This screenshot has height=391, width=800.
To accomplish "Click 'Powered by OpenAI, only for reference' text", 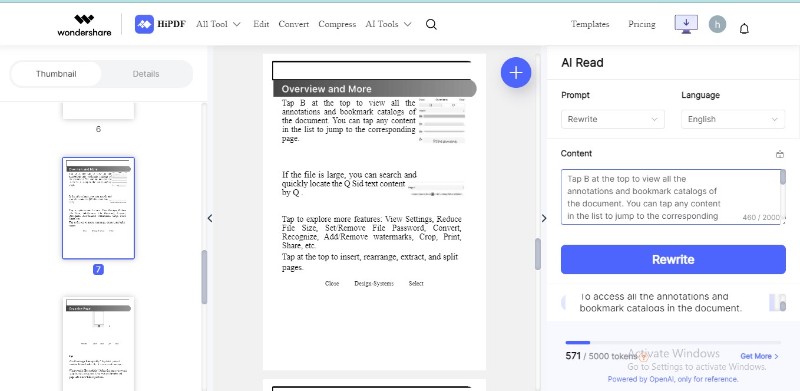I will click(x=673, y=379).
